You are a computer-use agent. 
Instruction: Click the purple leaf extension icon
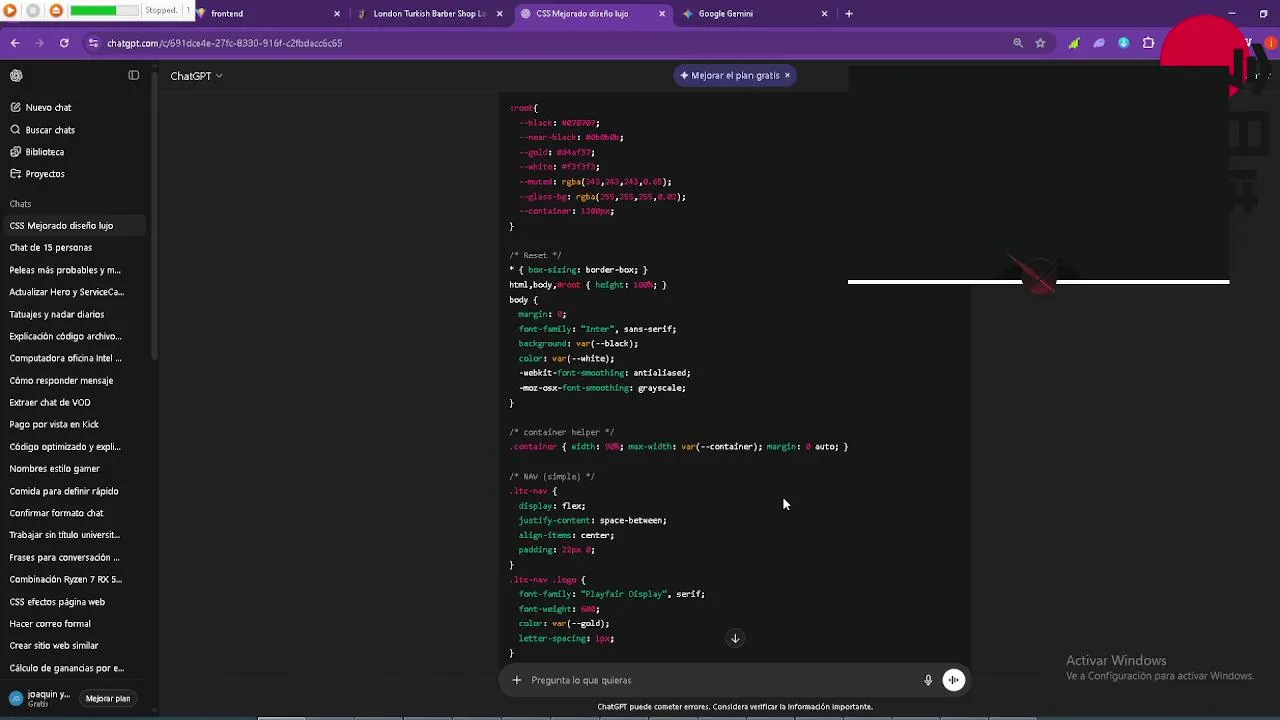[1099, 43]
